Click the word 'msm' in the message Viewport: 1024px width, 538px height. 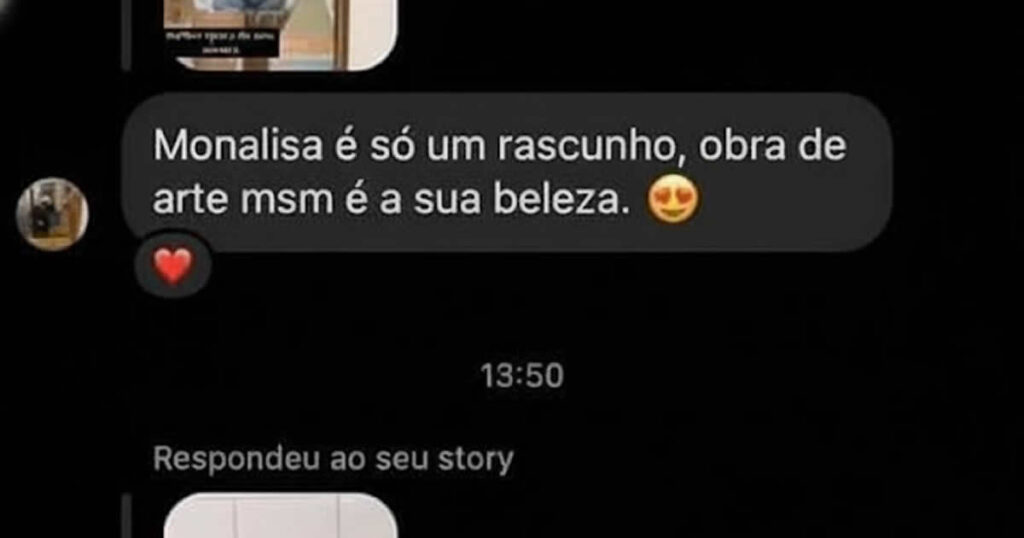(287, 202)
